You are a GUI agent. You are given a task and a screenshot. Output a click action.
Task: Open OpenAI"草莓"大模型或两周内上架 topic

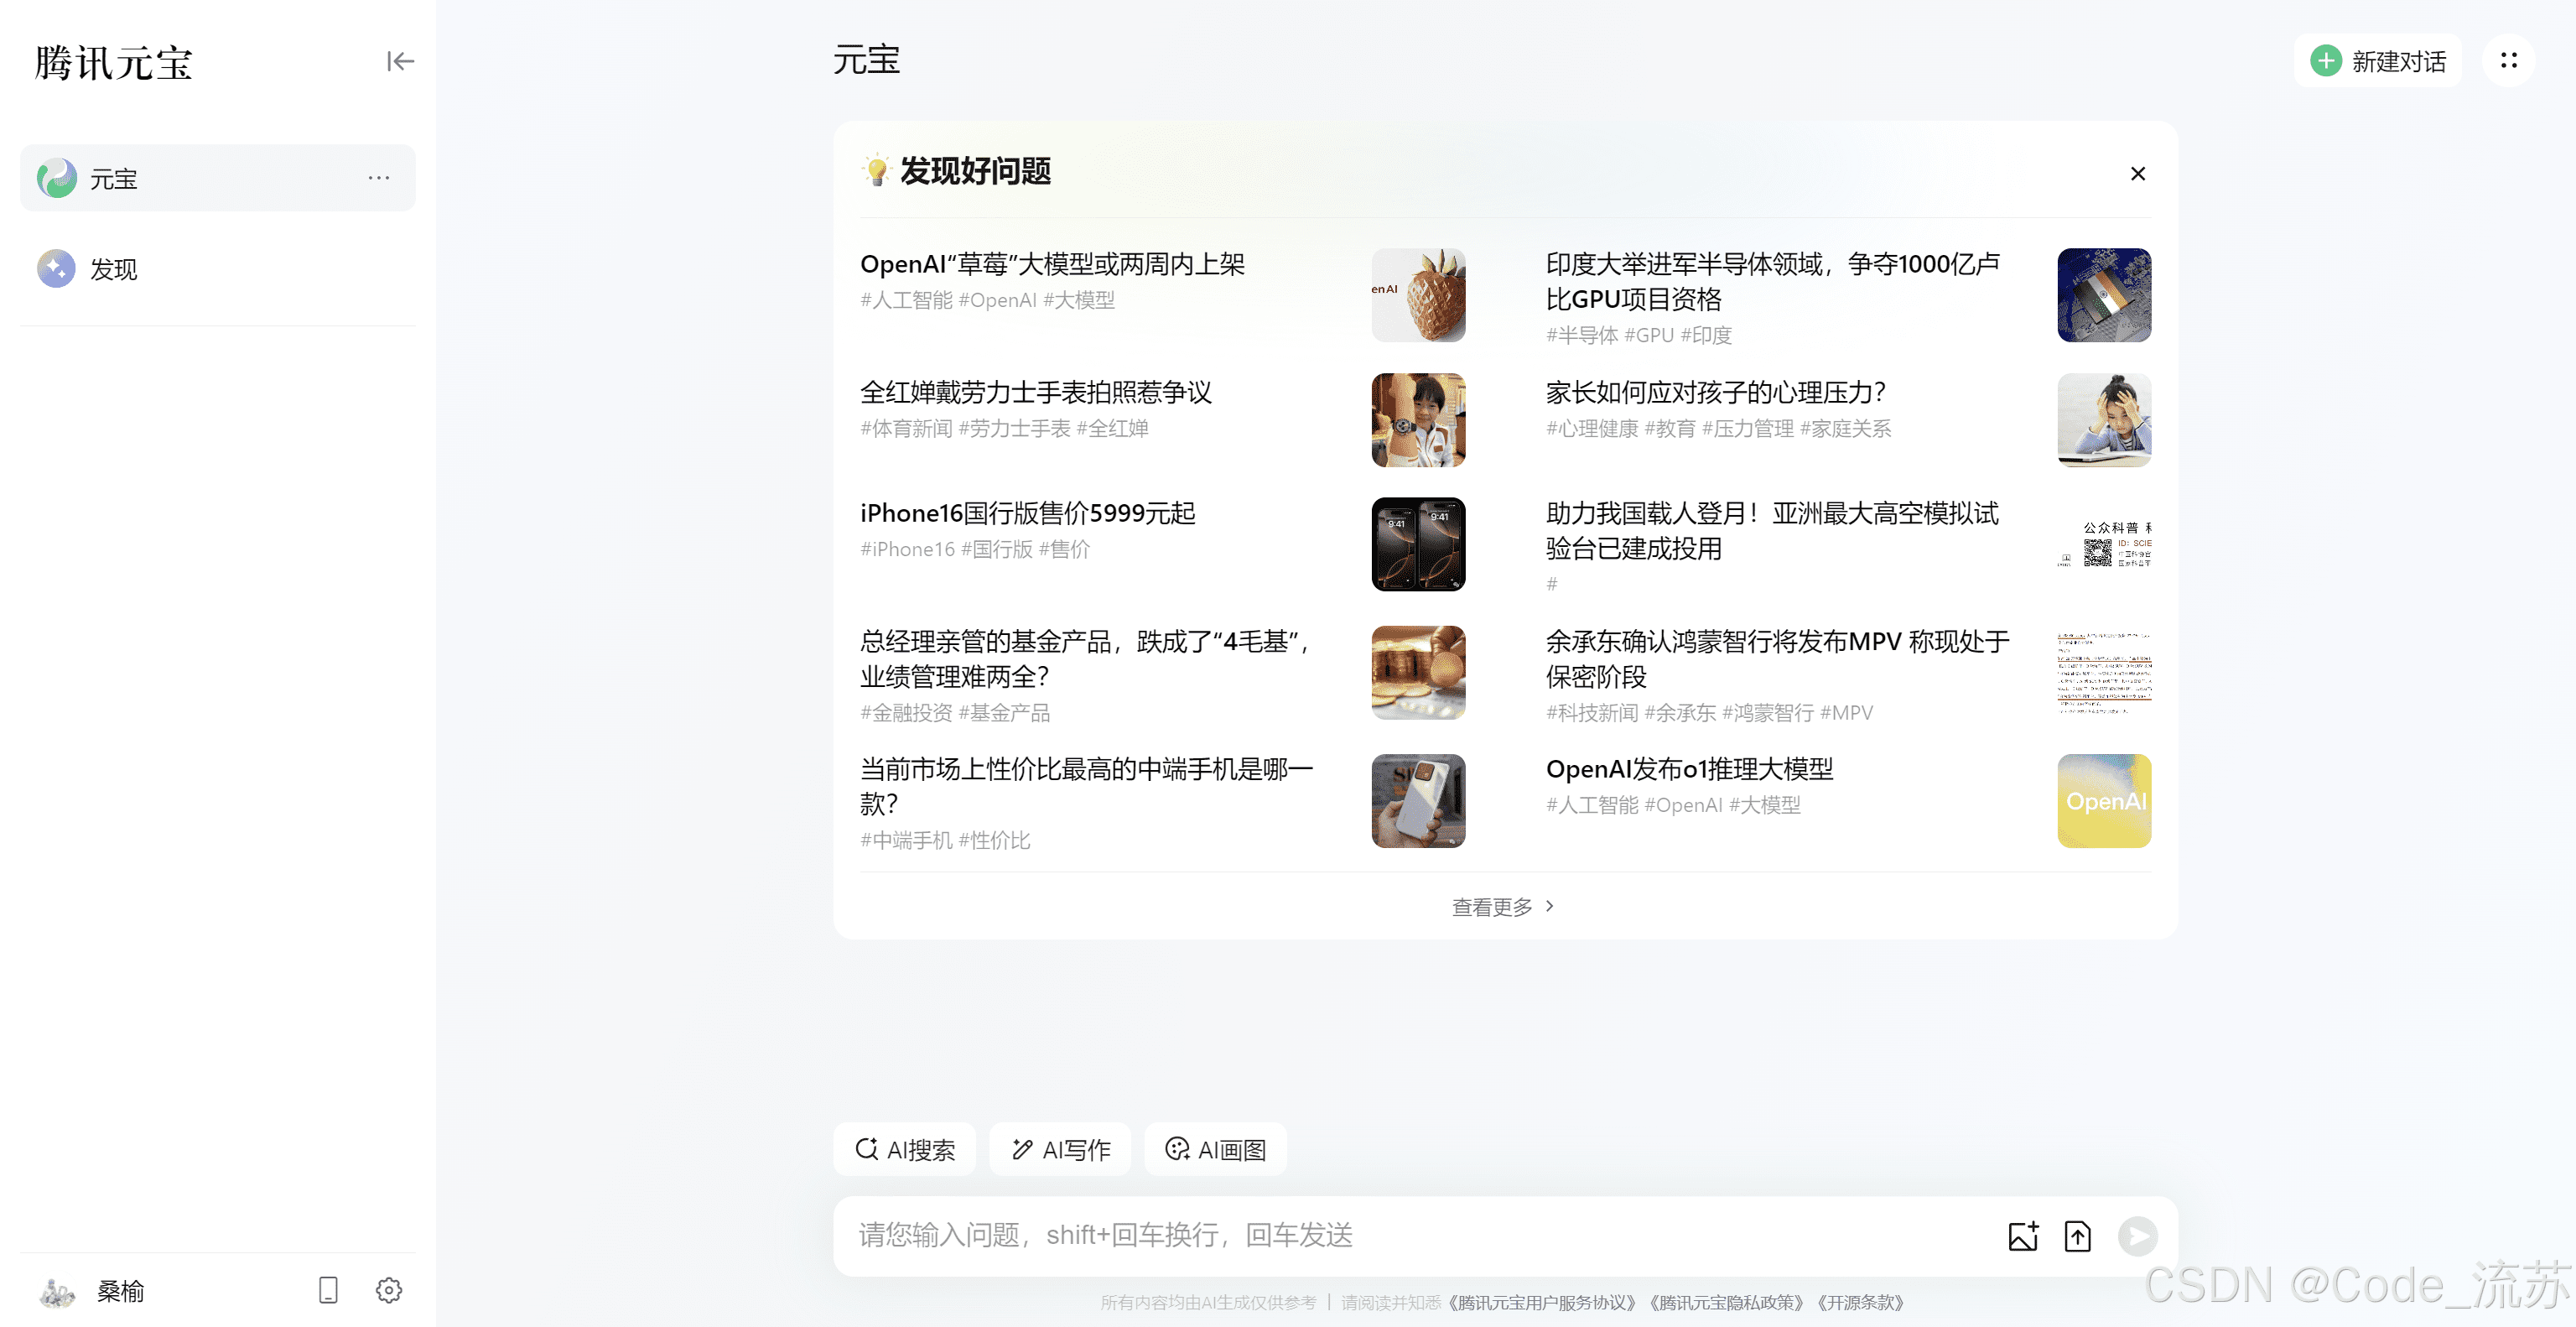click(x=1052, y=264)
